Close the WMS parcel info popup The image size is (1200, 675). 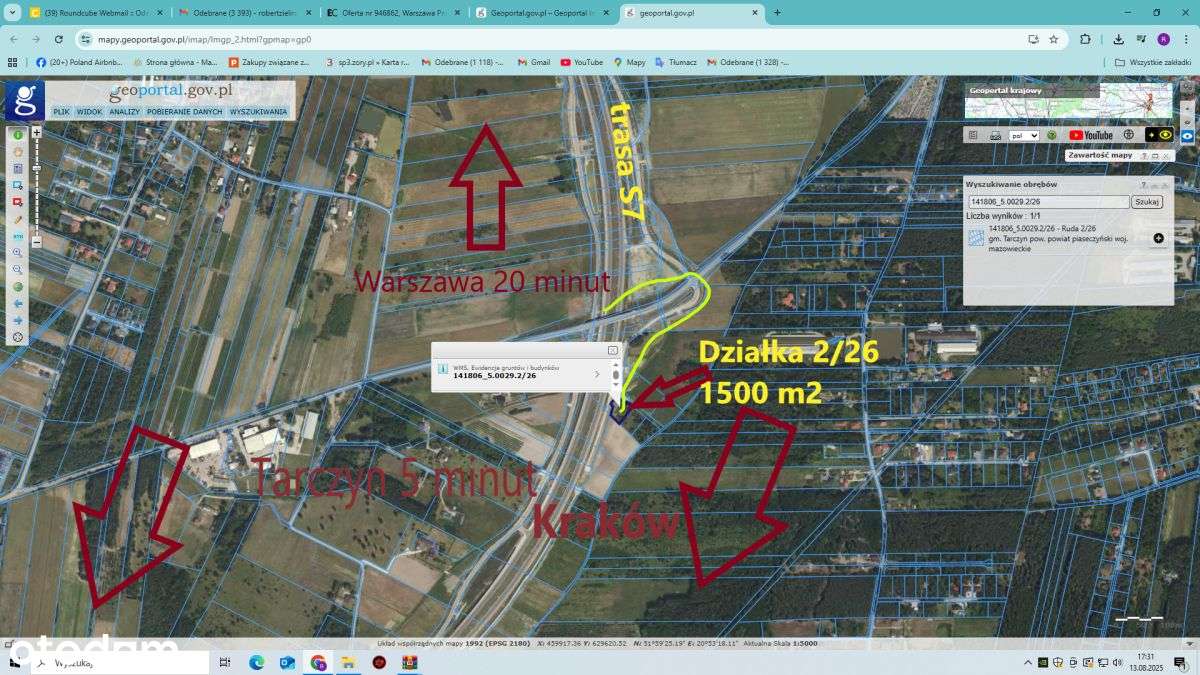tap(613, 351)
